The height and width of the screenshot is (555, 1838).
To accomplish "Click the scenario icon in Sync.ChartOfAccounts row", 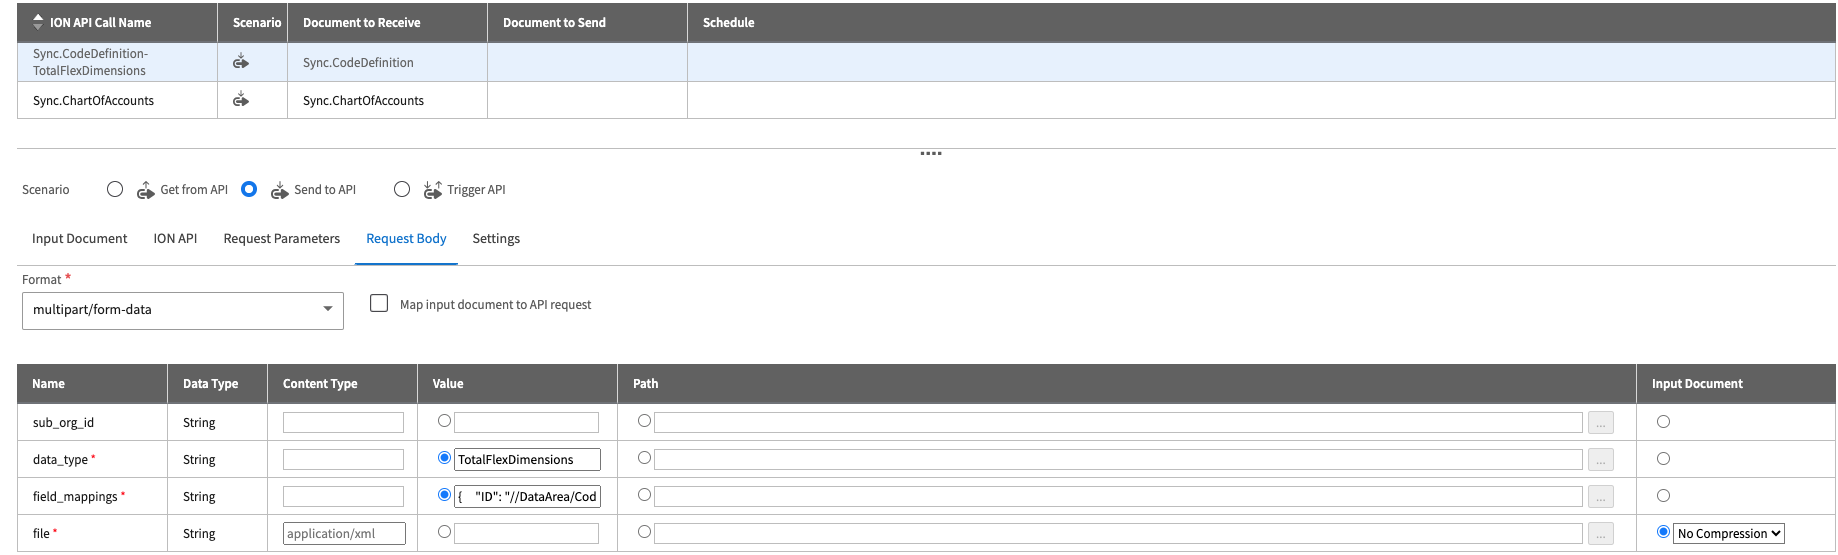I will tap(241, 100).
